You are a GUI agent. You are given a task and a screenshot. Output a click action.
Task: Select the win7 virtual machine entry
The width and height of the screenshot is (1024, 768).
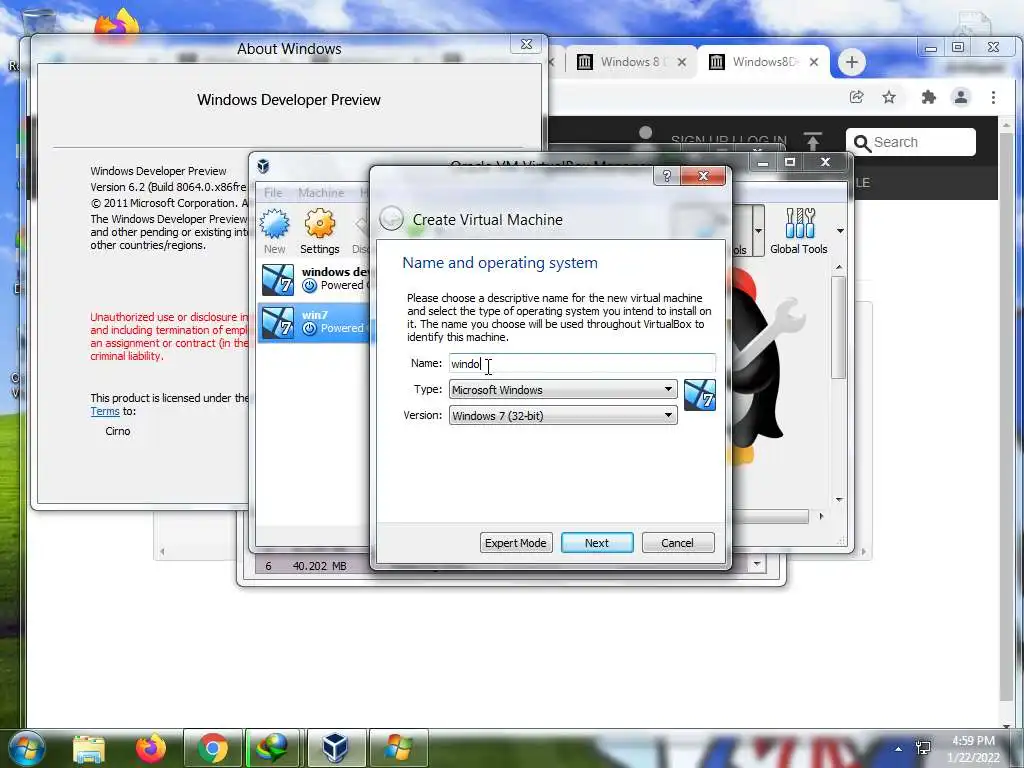coord(315,321)
